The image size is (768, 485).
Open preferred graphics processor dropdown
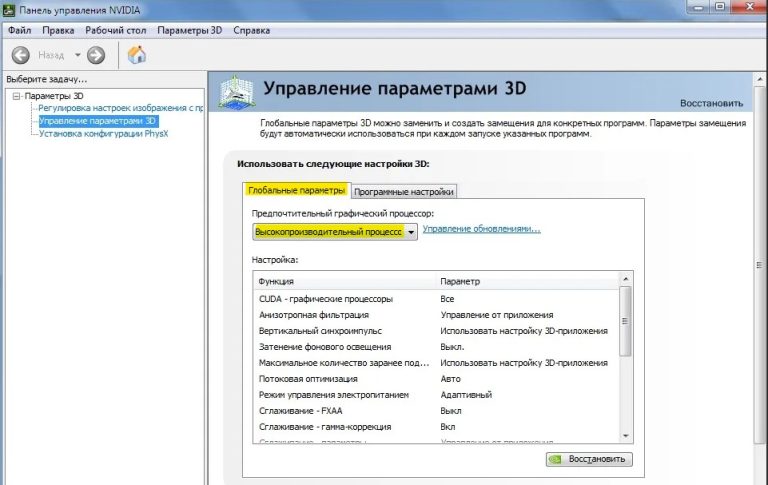pyautogui.click(x=335, y=232)
